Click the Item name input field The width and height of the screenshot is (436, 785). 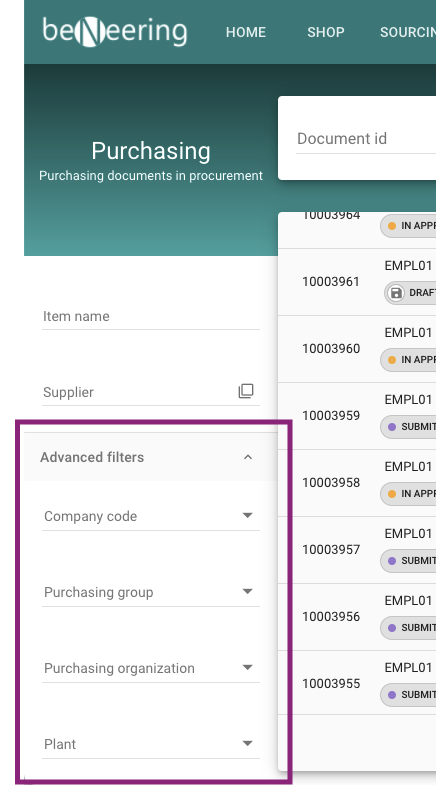(151, 316)
